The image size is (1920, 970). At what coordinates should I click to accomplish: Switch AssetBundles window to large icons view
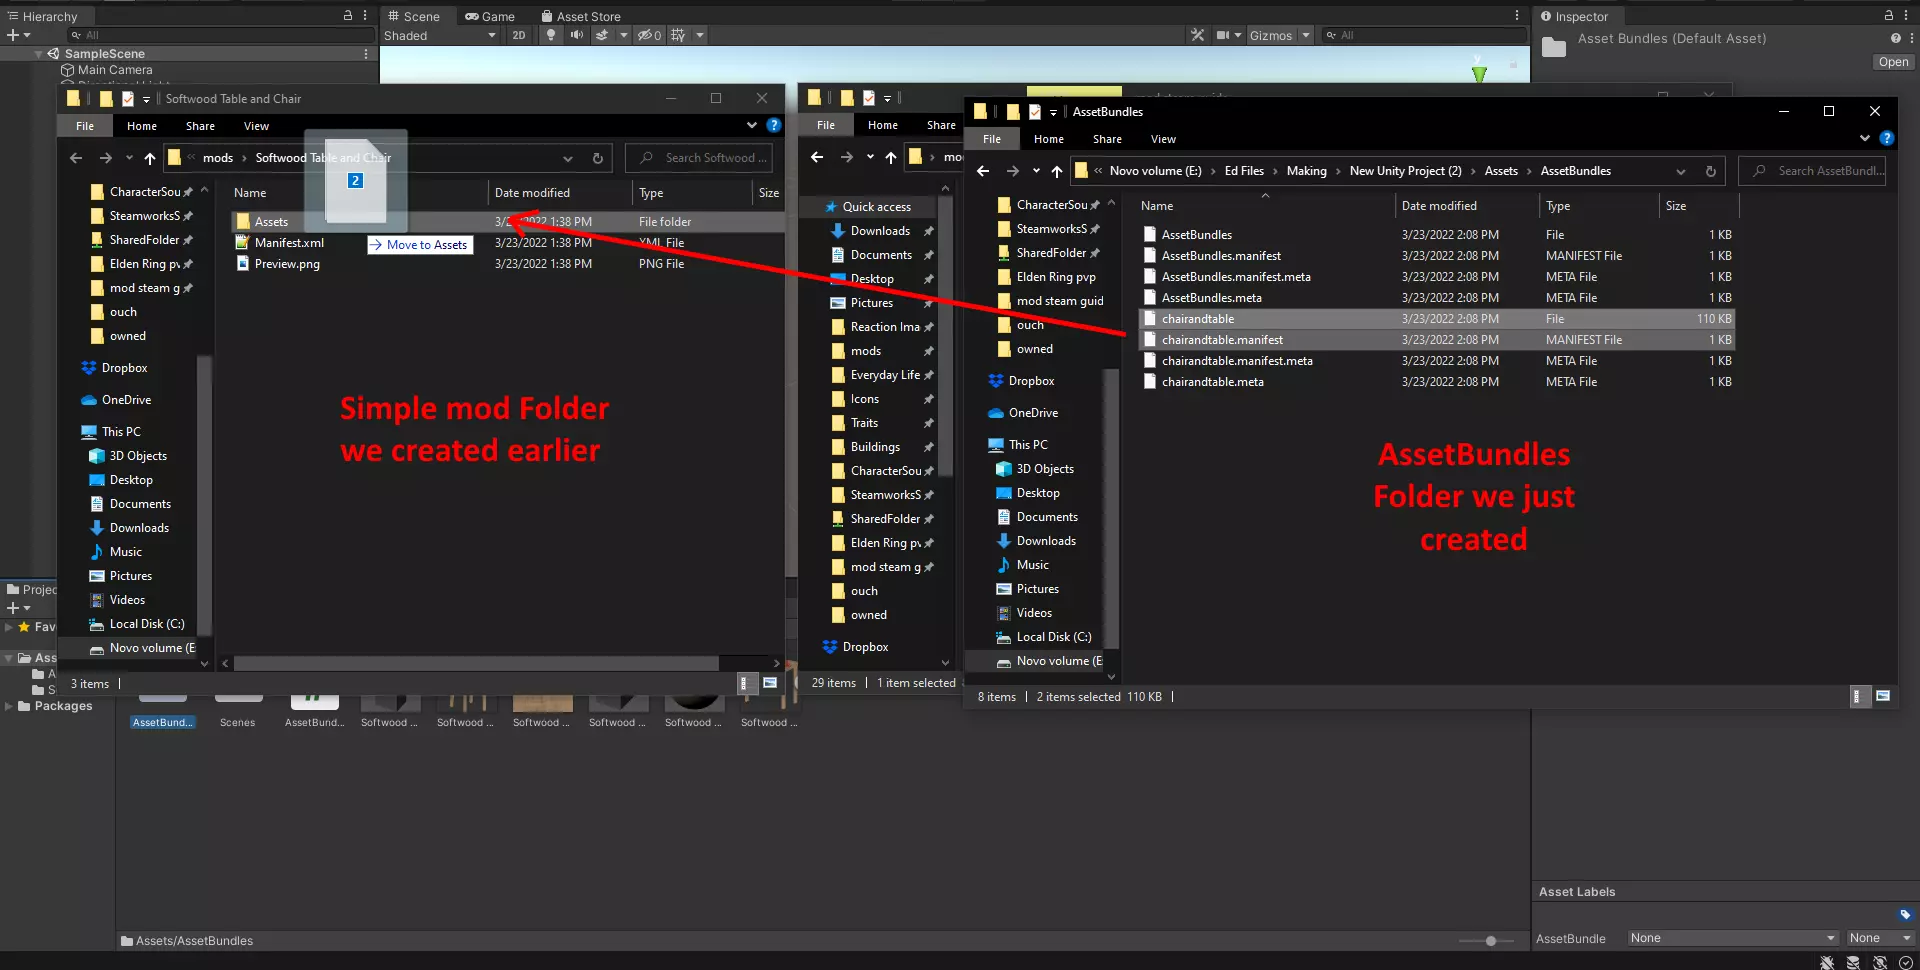click(1883, 697)
